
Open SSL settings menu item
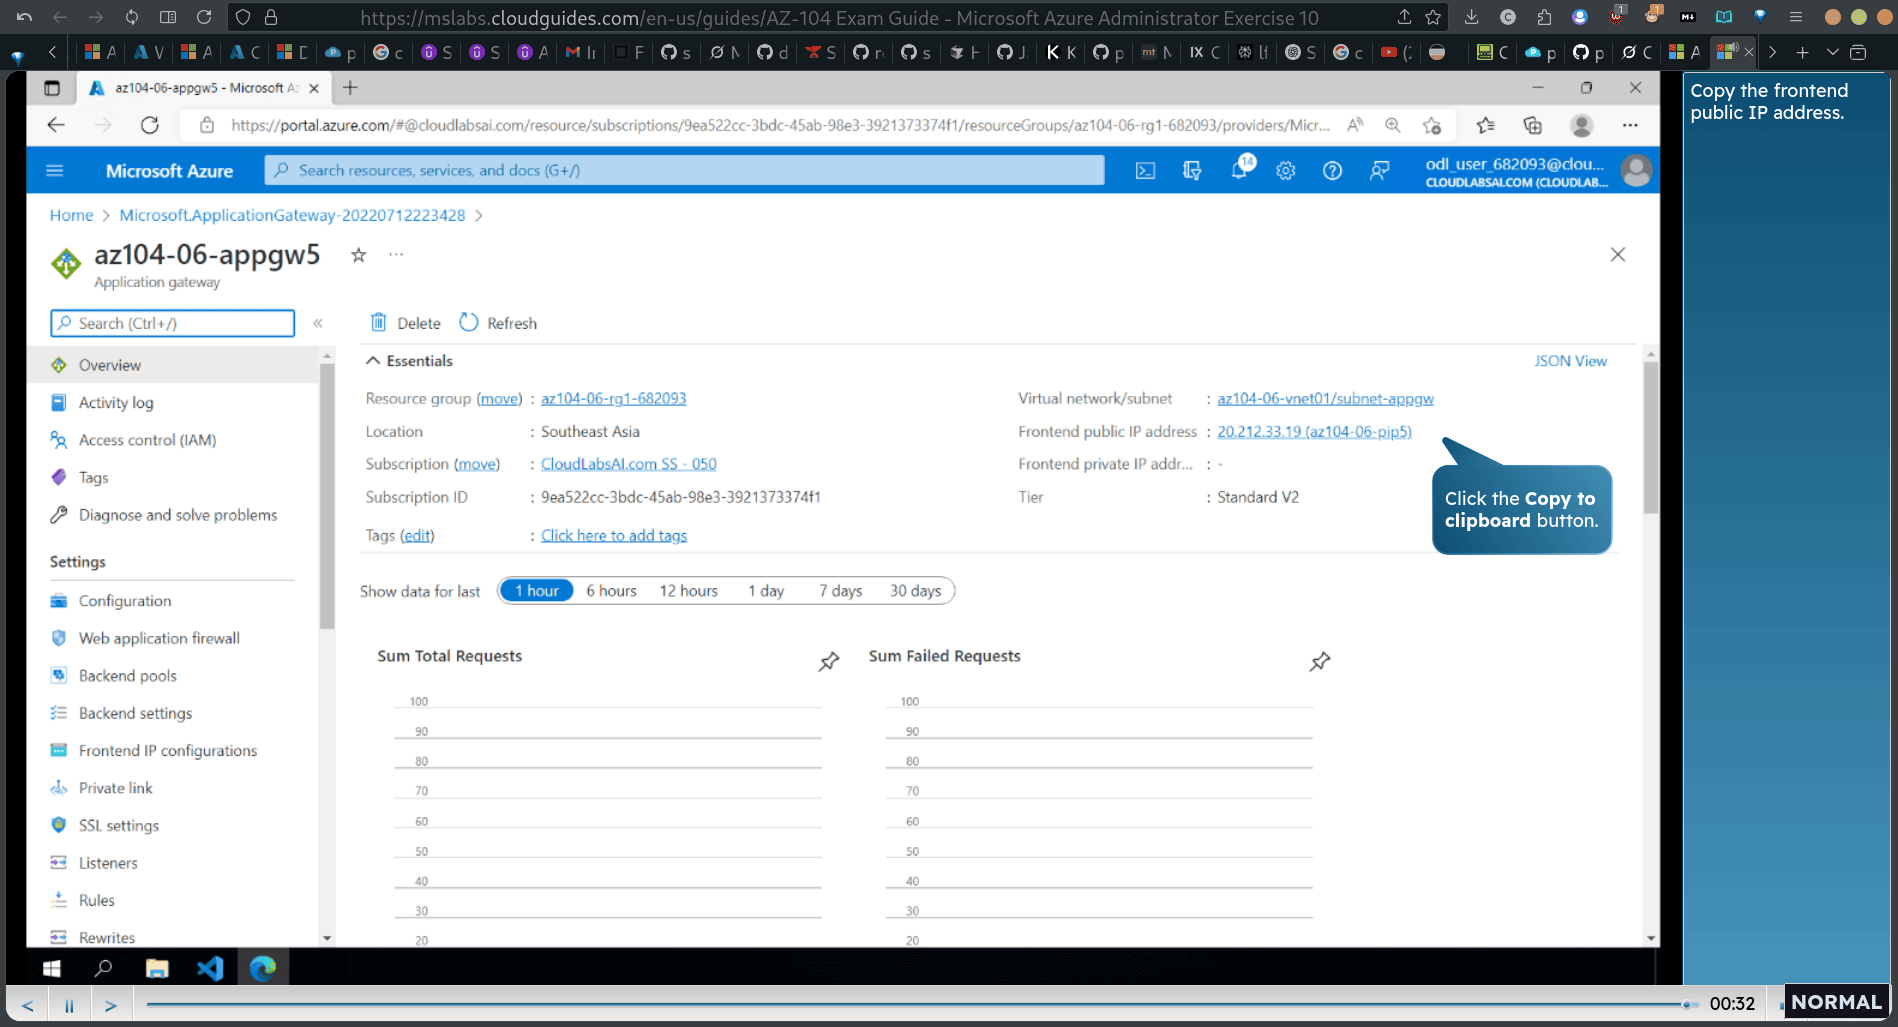pos(172,825)
